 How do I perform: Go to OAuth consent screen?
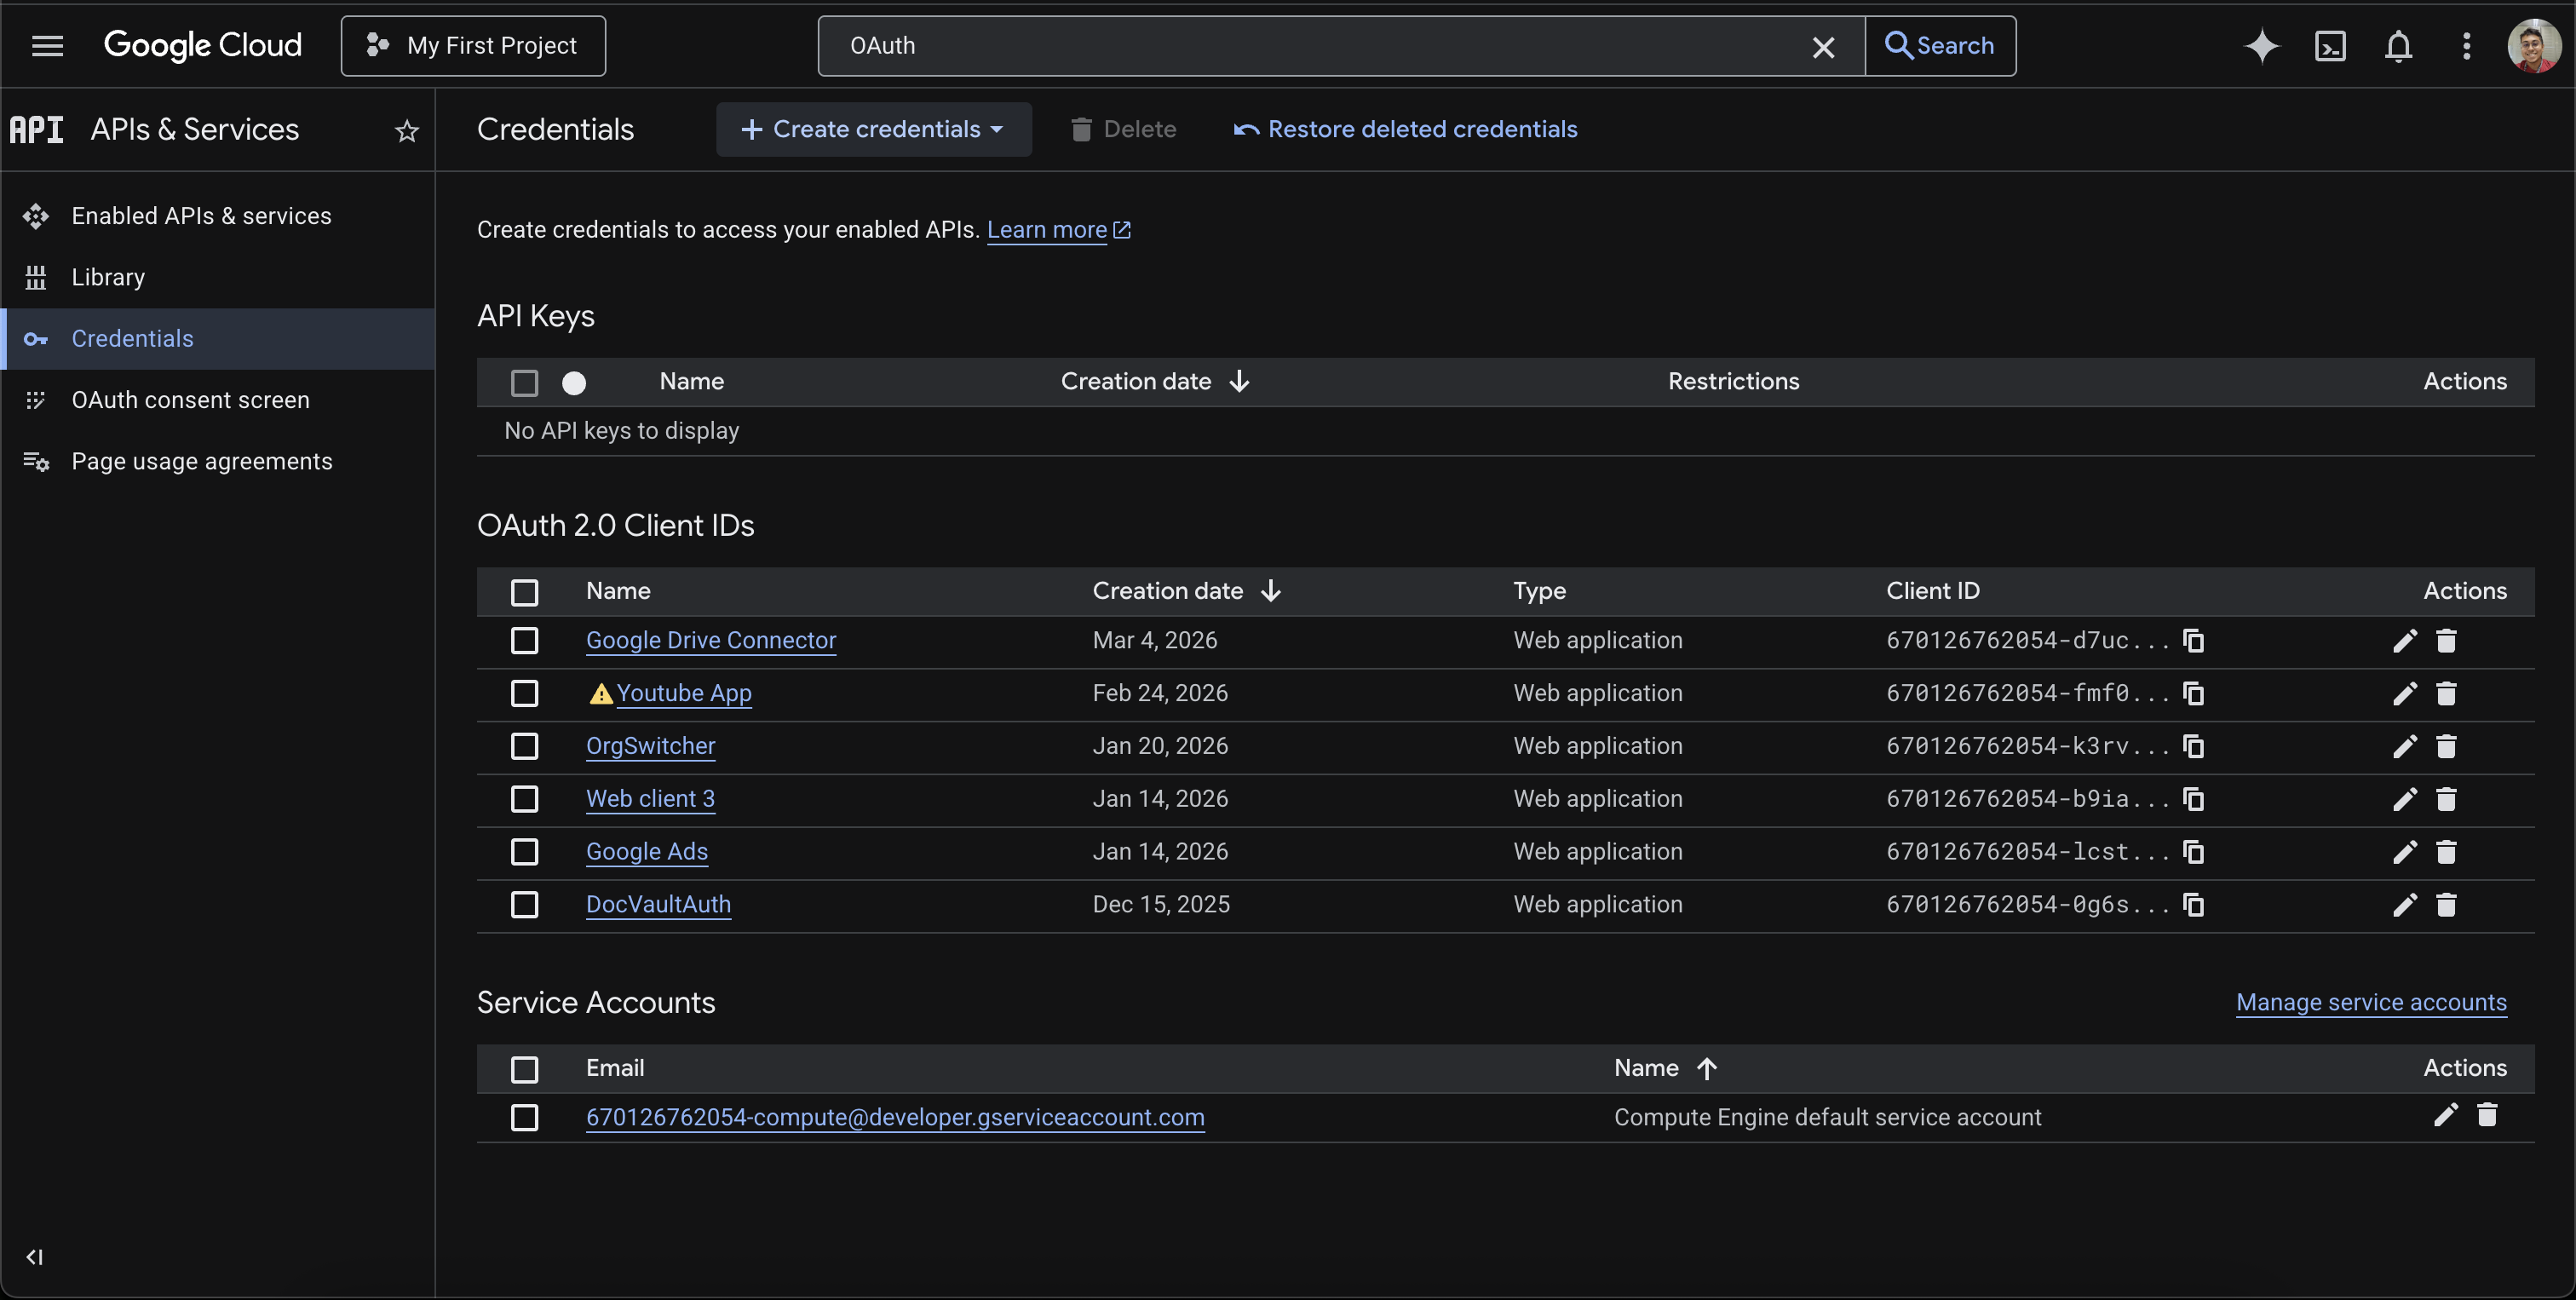point(190,400)
